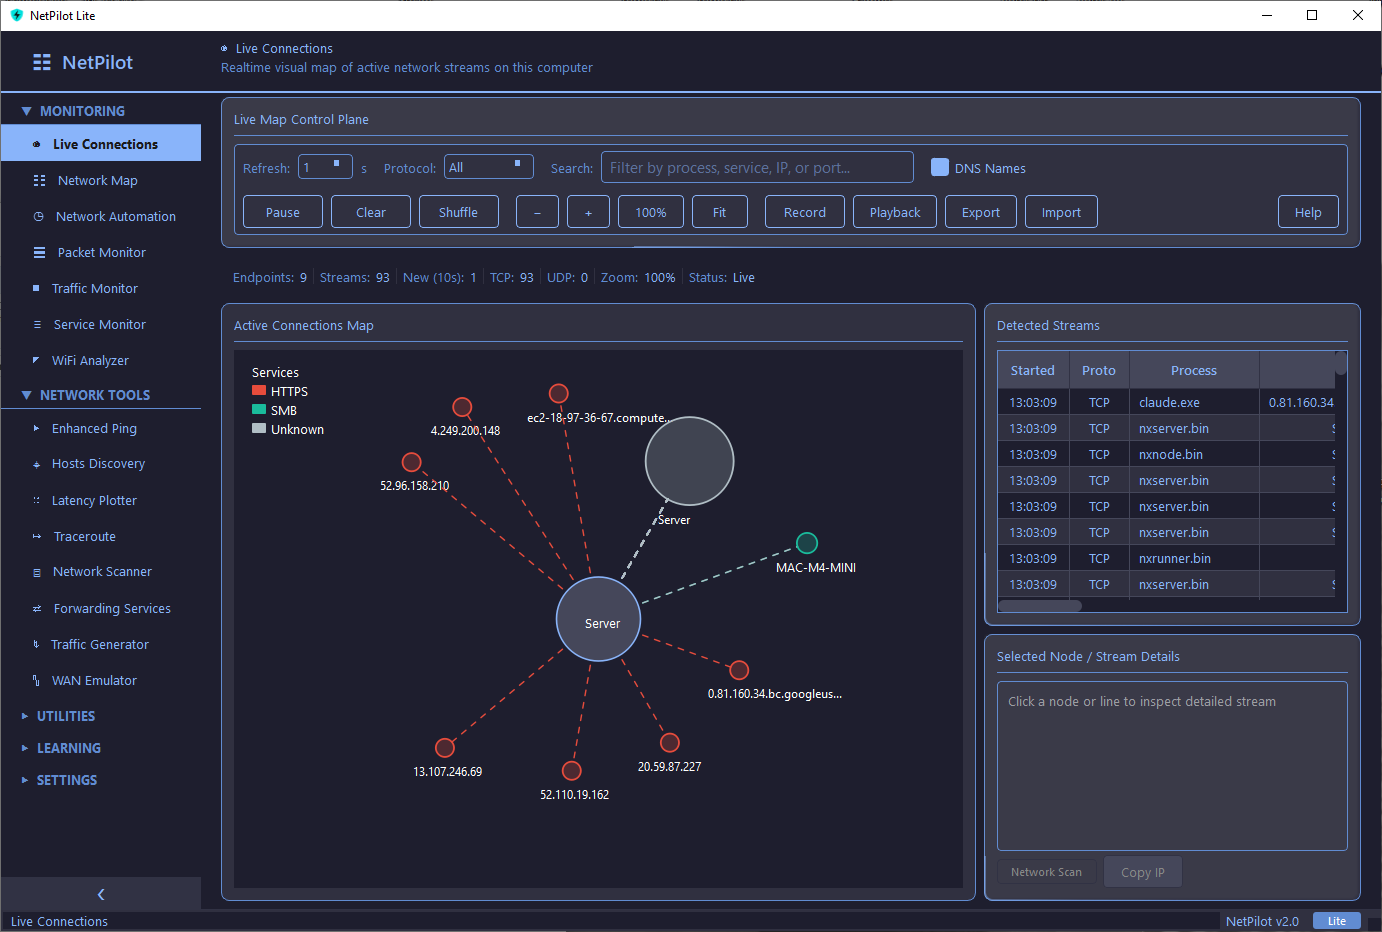Click the Record button
The width and height of the screenshot is (1382, 932).
(x=804, y=211)
